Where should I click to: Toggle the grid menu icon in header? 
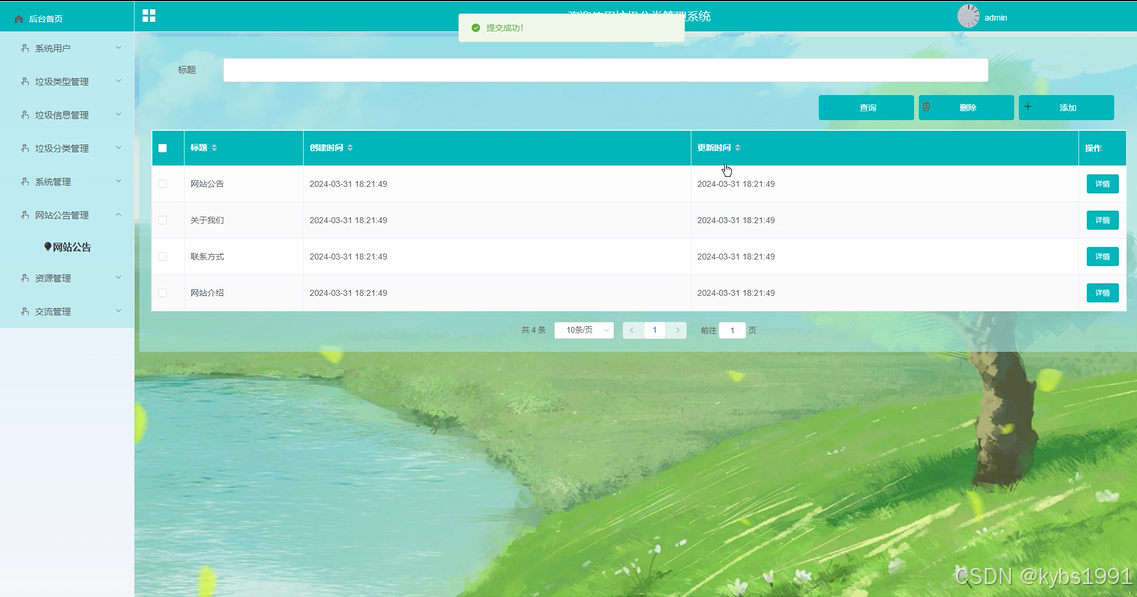tap(149, 15)
